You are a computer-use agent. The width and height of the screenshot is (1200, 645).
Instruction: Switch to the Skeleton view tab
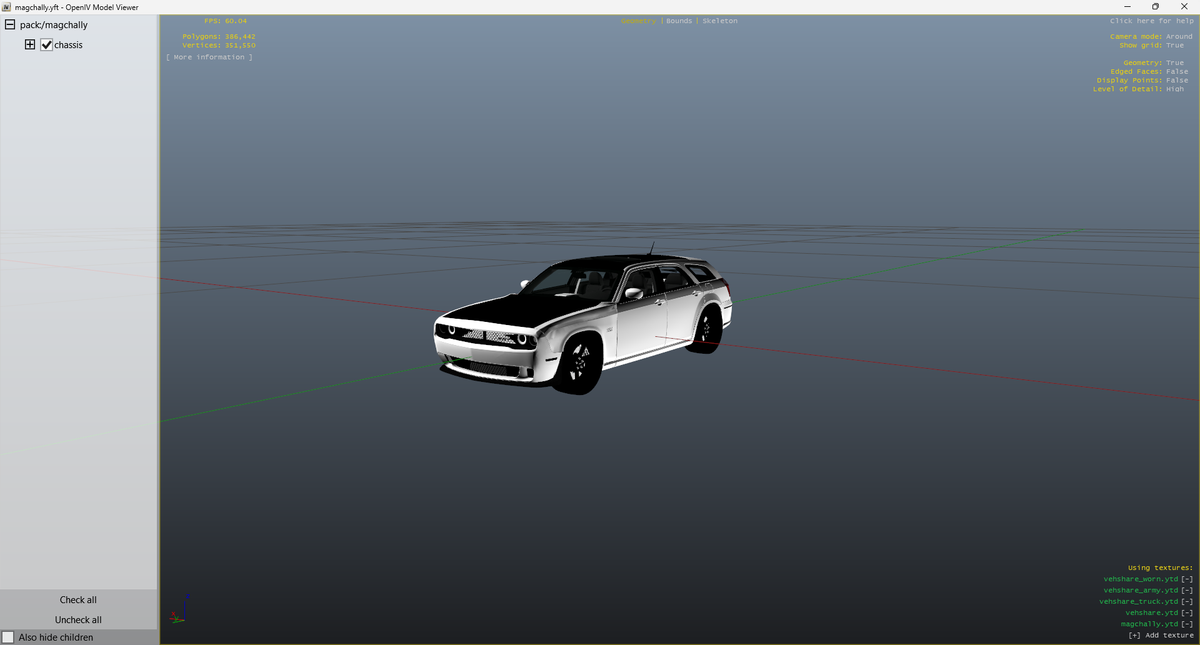(x=720, y=21)
